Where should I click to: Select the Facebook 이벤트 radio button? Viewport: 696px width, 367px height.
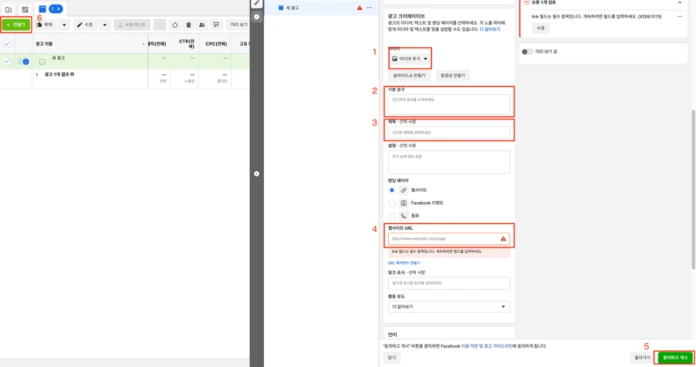392,203
